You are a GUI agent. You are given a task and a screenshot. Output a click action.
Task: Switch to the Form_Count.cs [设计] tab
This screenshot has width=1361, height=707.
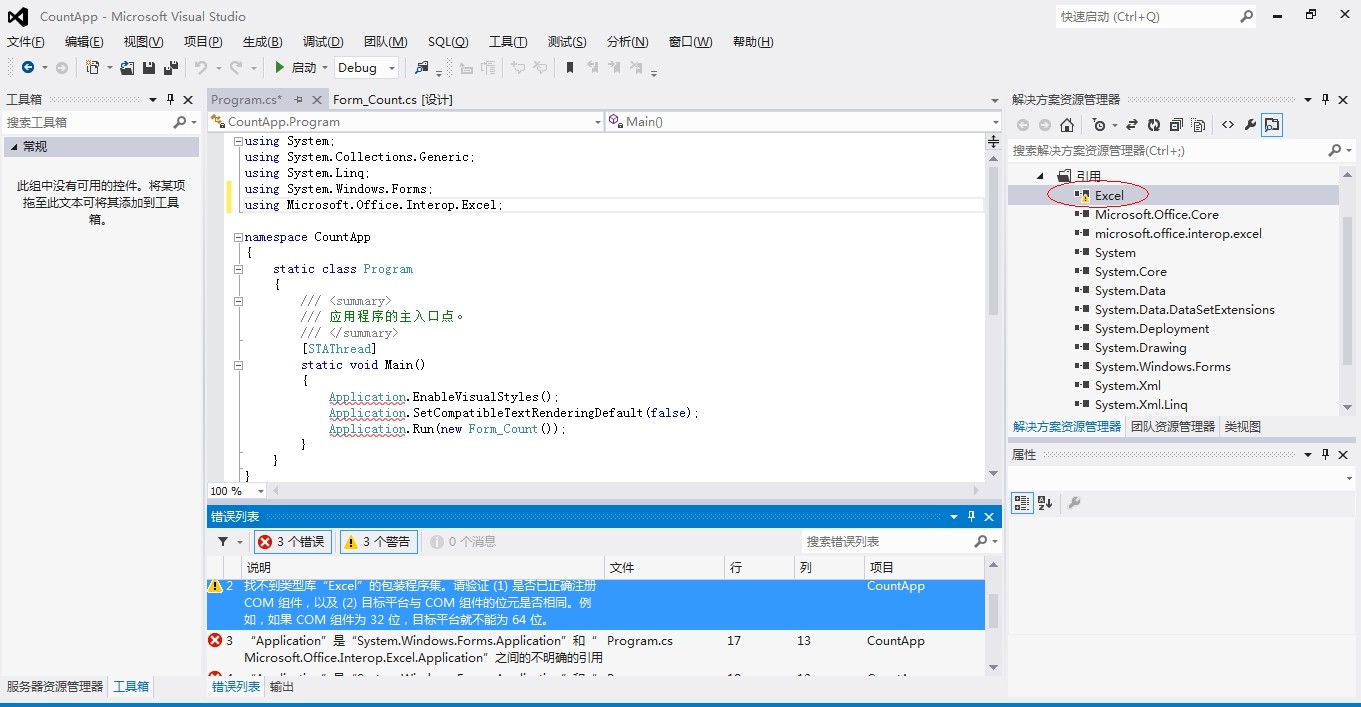393,99
